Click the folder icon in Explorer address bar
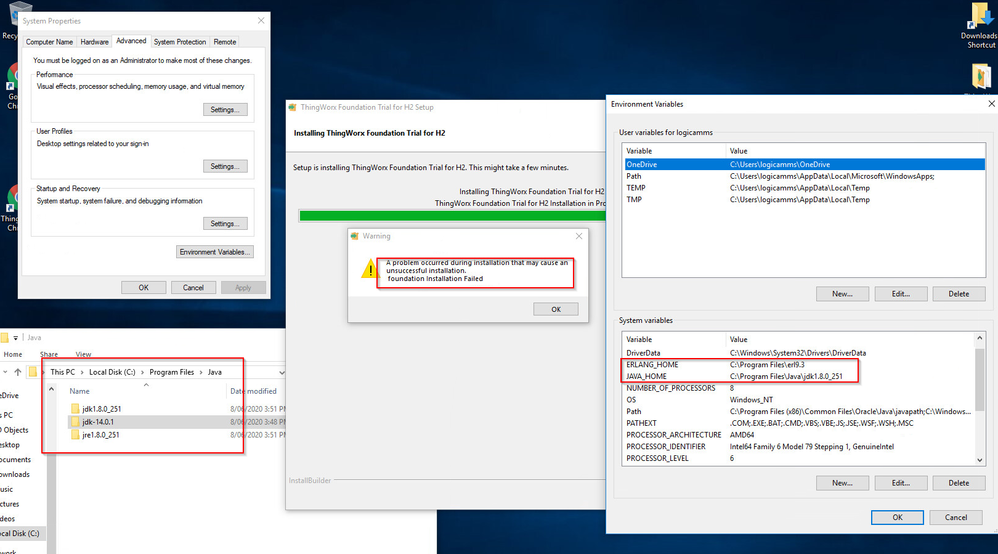The height and width of the screenshot is (554, 998). [33, 372]
